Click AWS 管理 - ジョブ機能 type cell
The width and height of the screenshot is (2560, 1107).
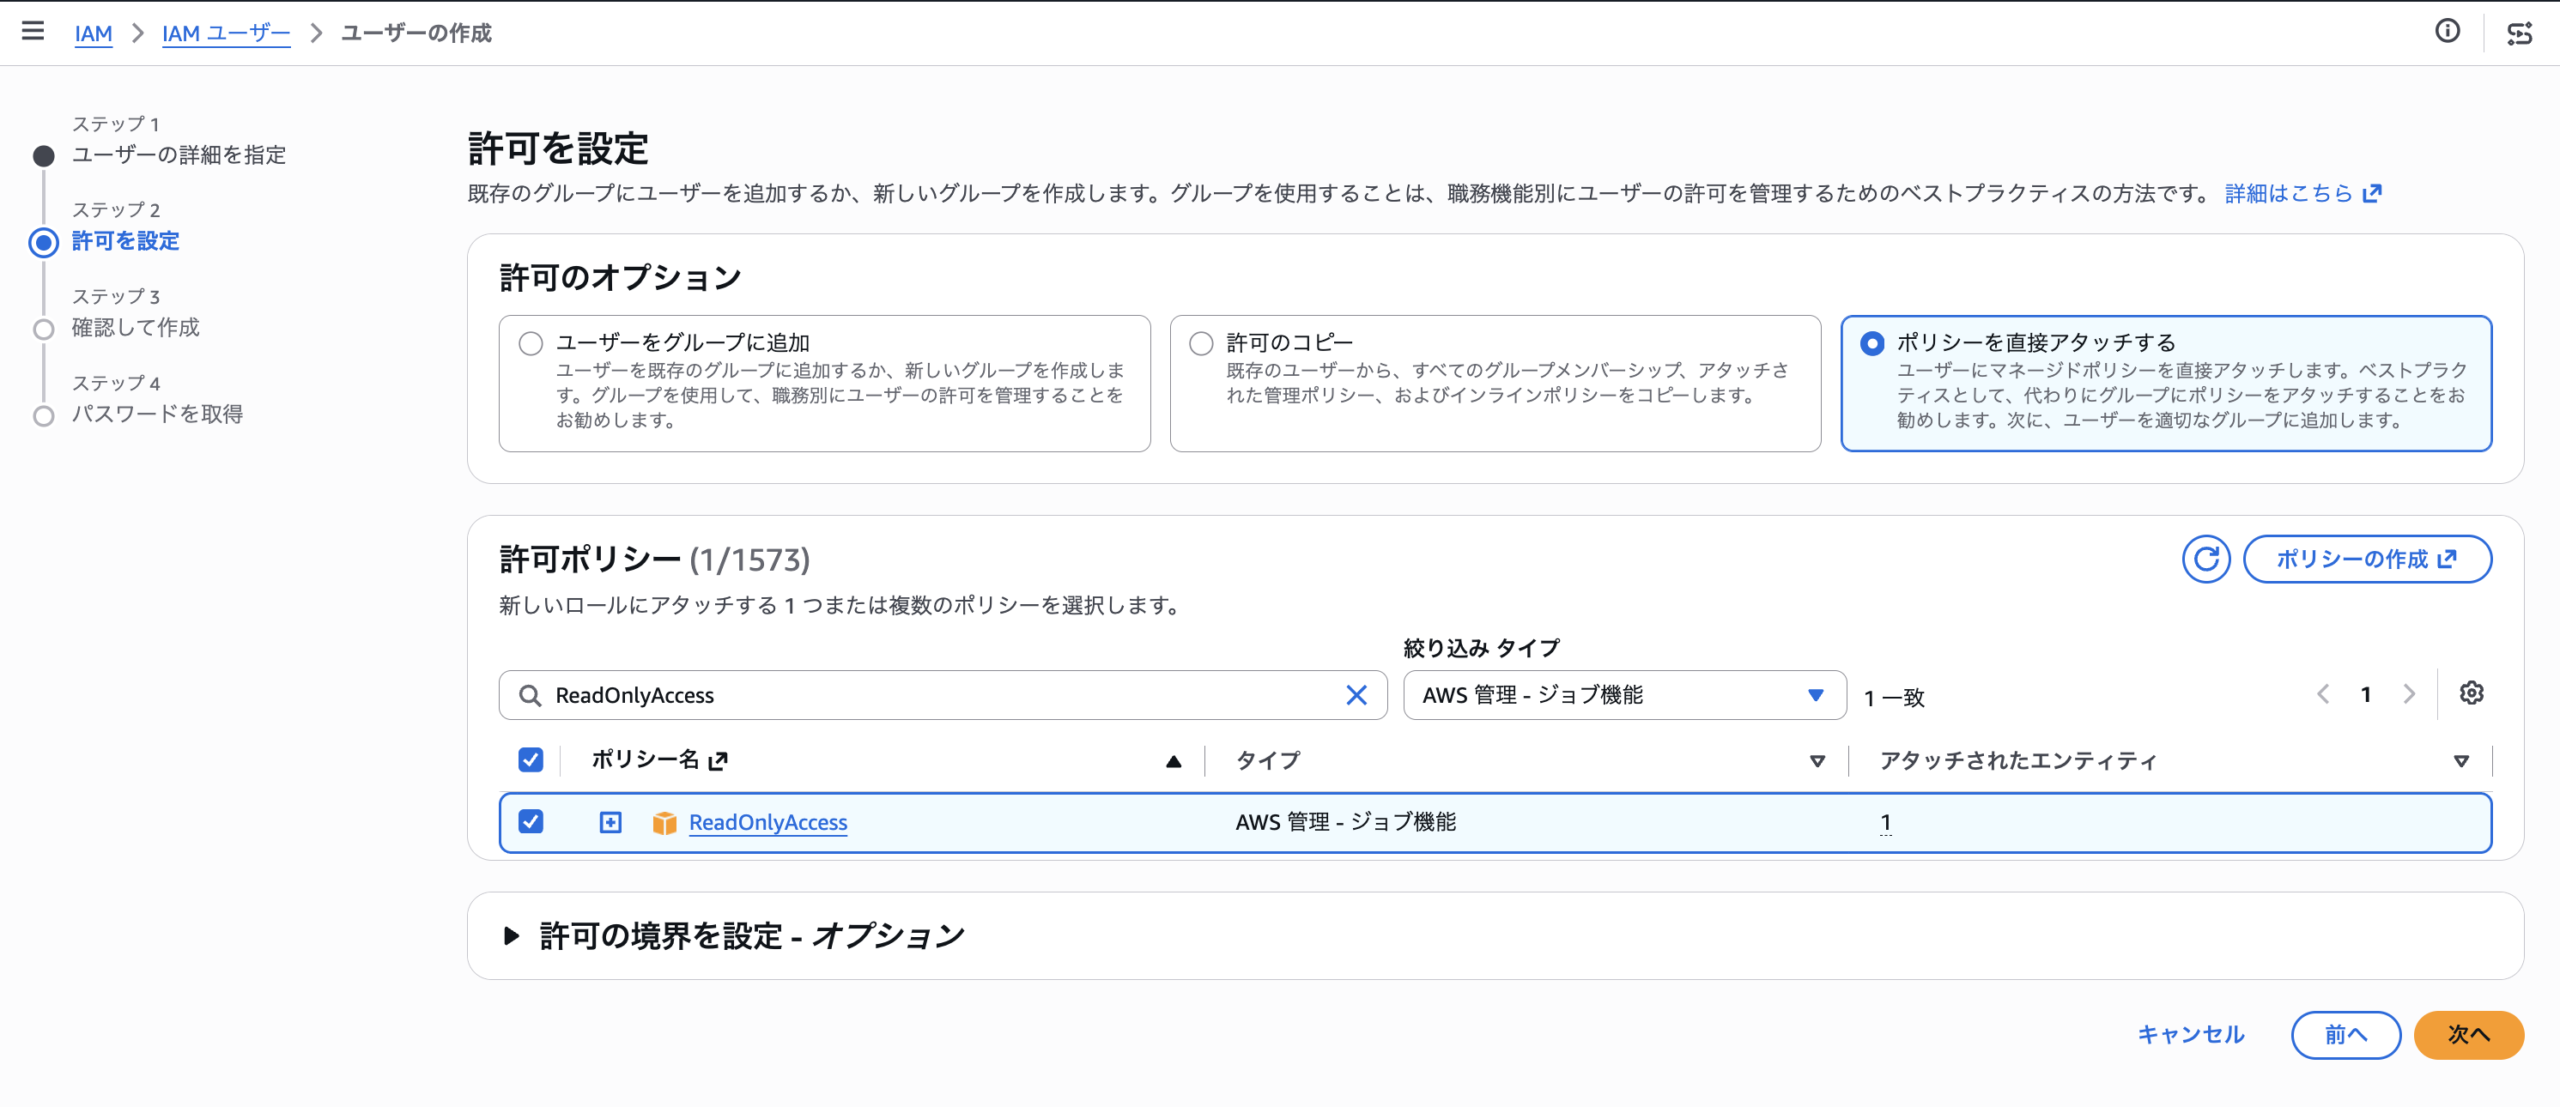(x=1345, y=822)
